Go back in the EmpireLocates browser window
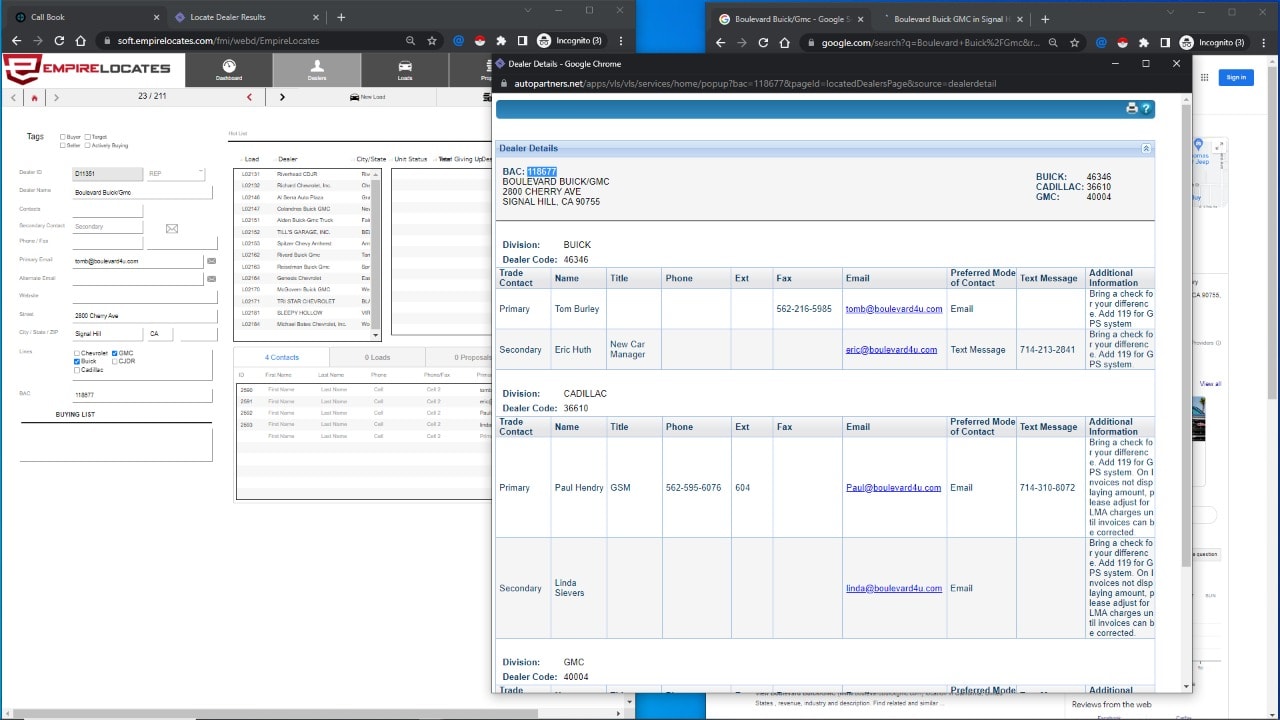The image size is (1280, 720). [16, 41]
